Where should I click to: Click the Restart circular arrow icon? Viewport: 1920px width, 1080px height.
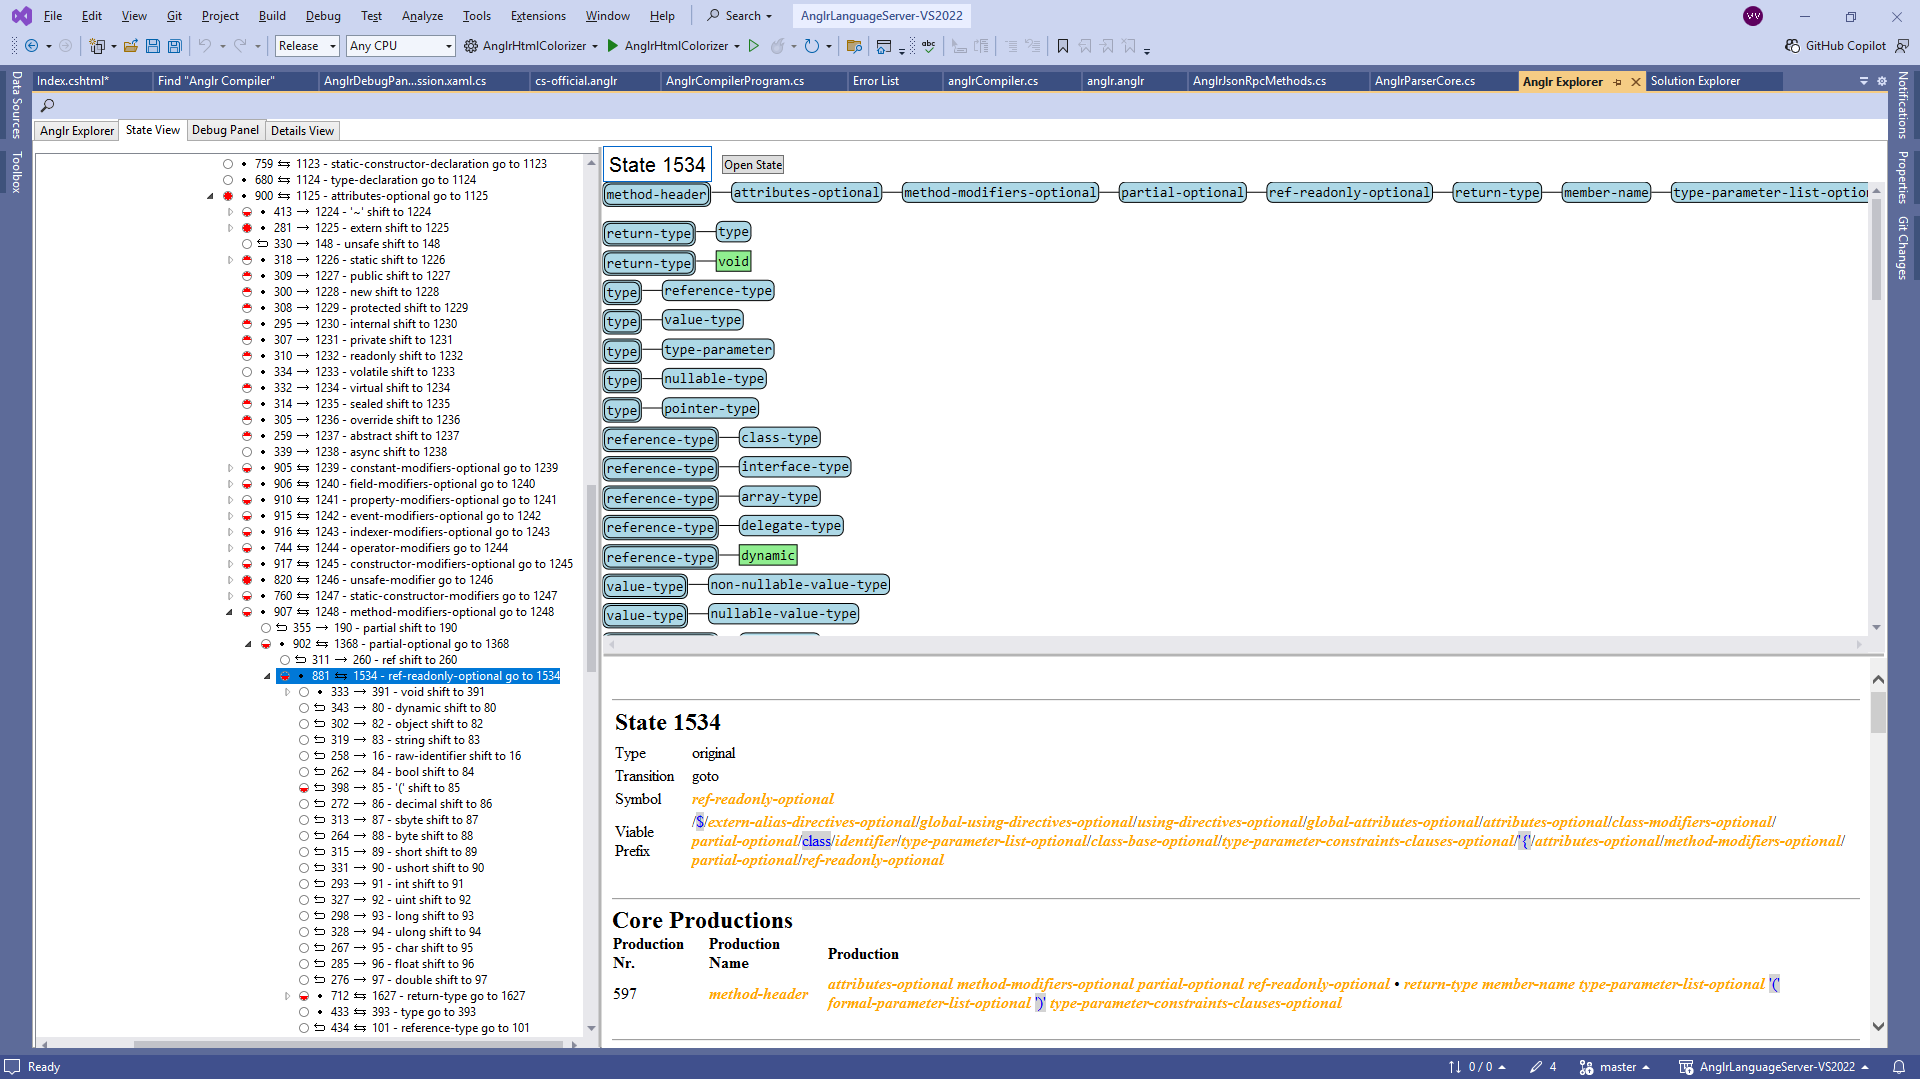pyautogui.click(x=812, y=46)
